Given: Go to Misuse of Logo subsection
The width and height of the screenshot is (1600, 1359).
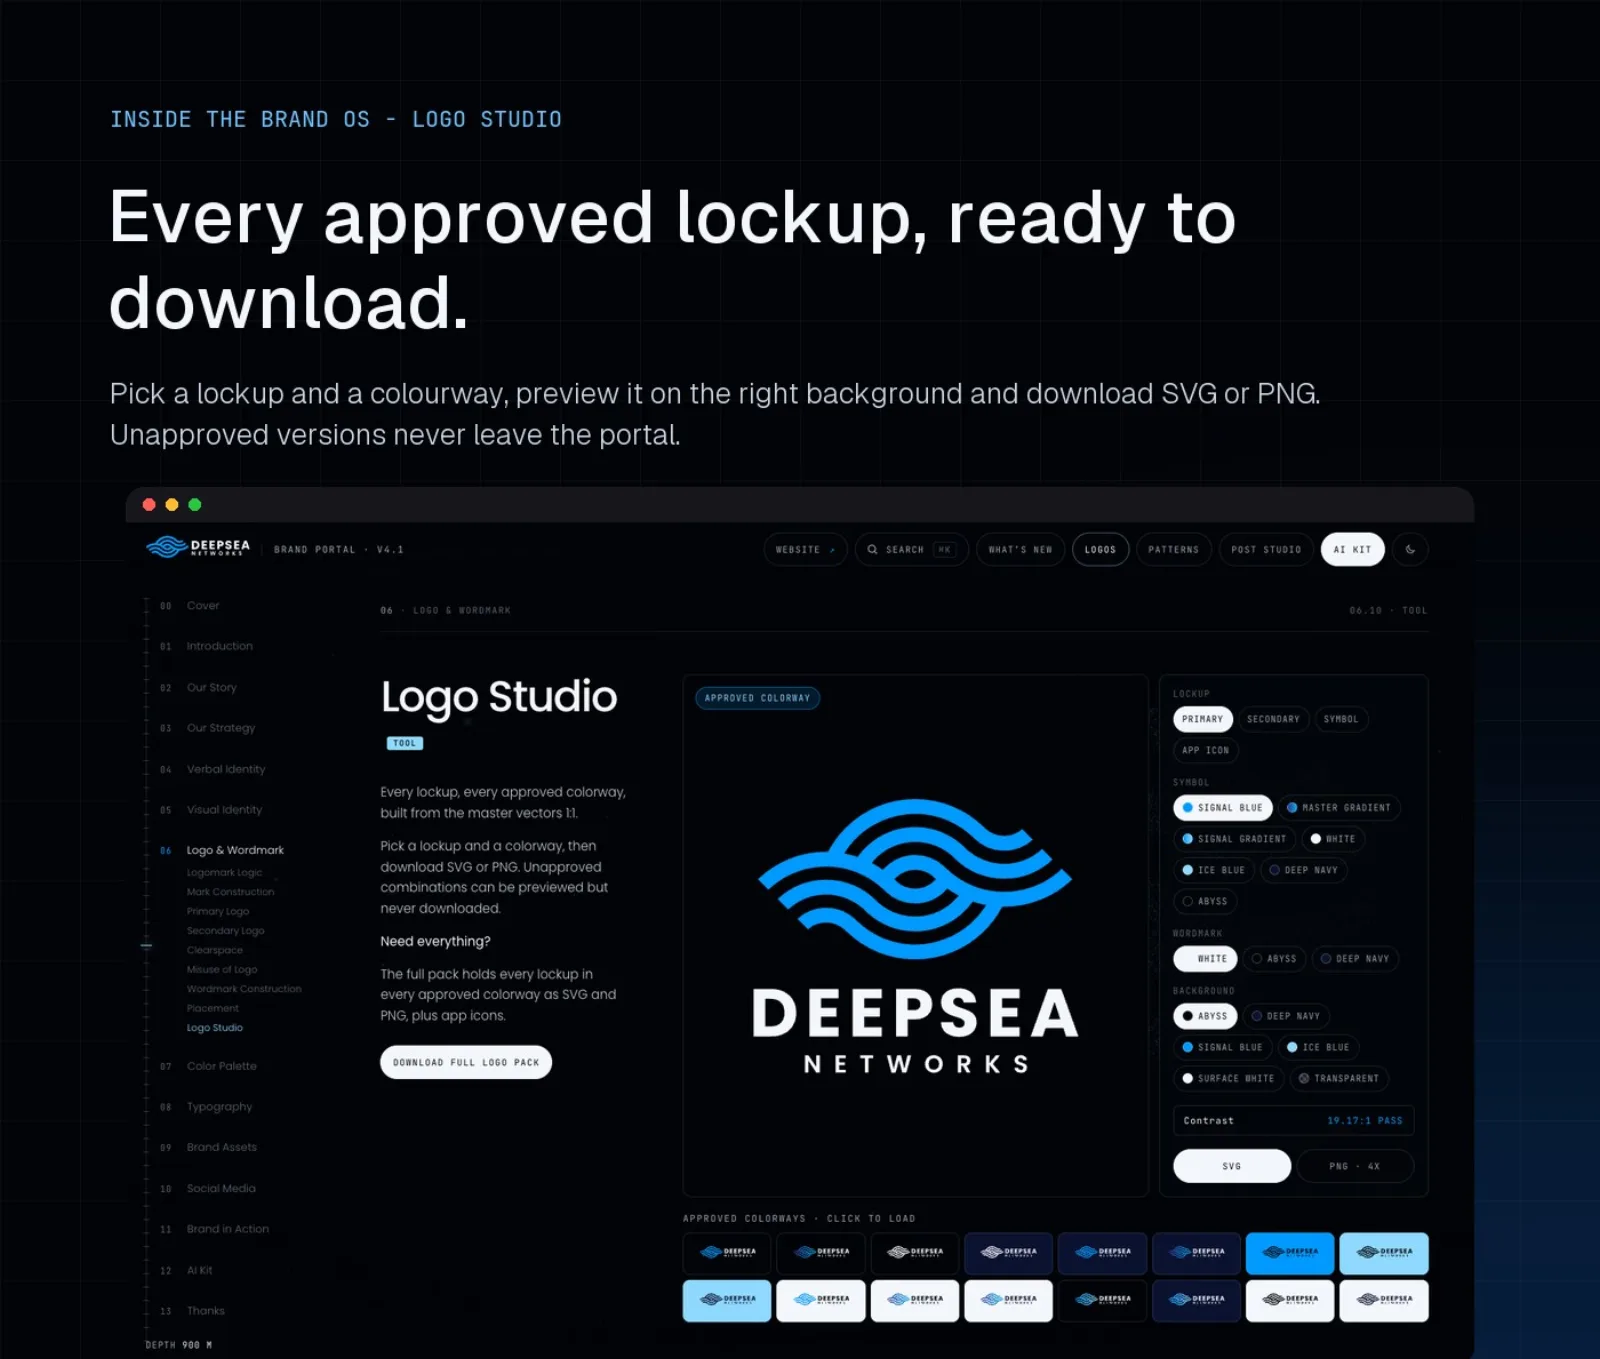Looking at the screenshot, I should [222, 969].
